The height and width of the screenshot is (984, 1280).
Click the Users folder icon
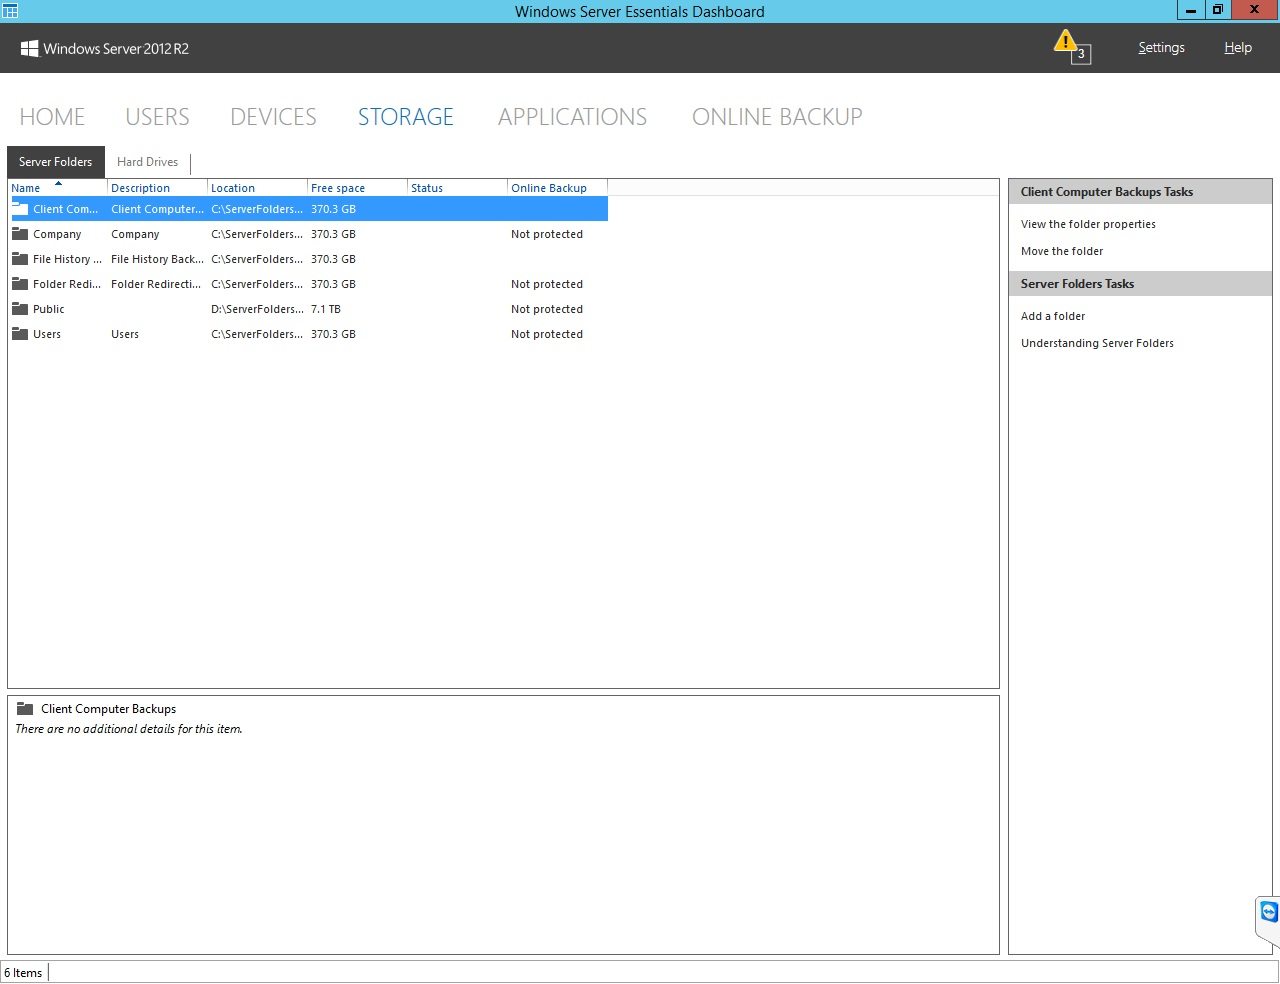point(20,334)
